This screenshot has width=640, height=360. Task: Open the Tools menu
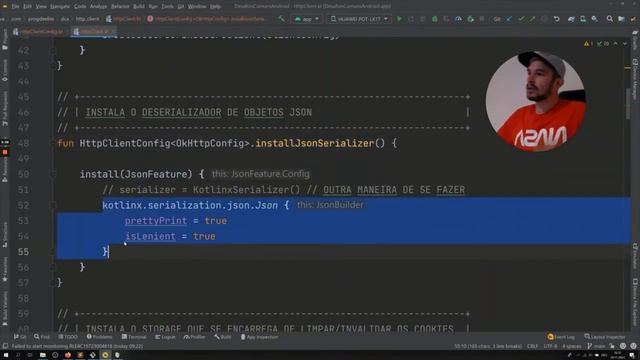pos(167,7)
